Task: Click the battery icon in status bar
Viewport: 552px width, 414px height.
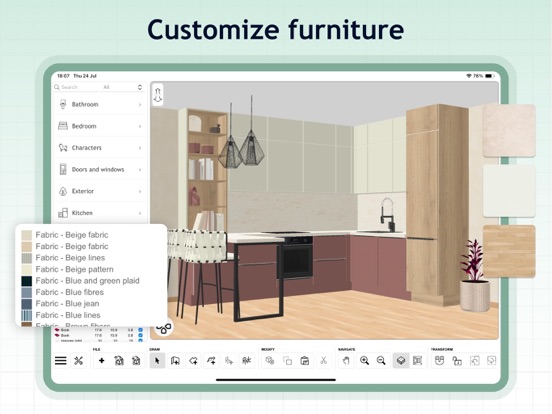Action: [489, 76]
